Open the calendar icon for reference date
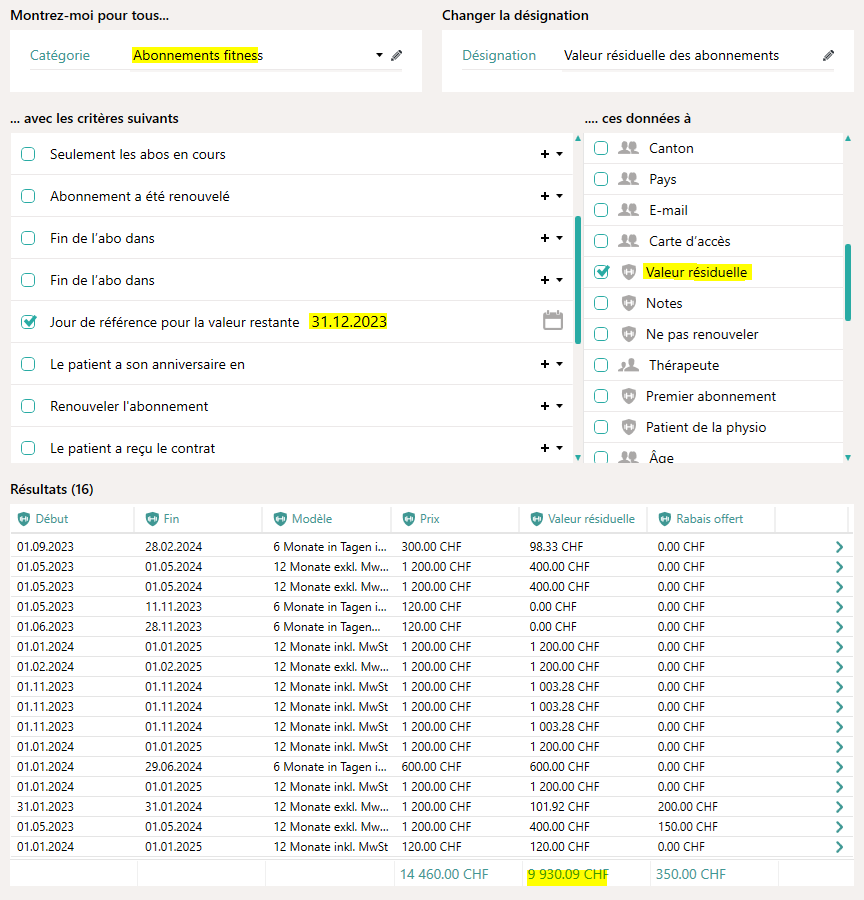The height and width of the screenshot is (900, 864). click(553, 321)
